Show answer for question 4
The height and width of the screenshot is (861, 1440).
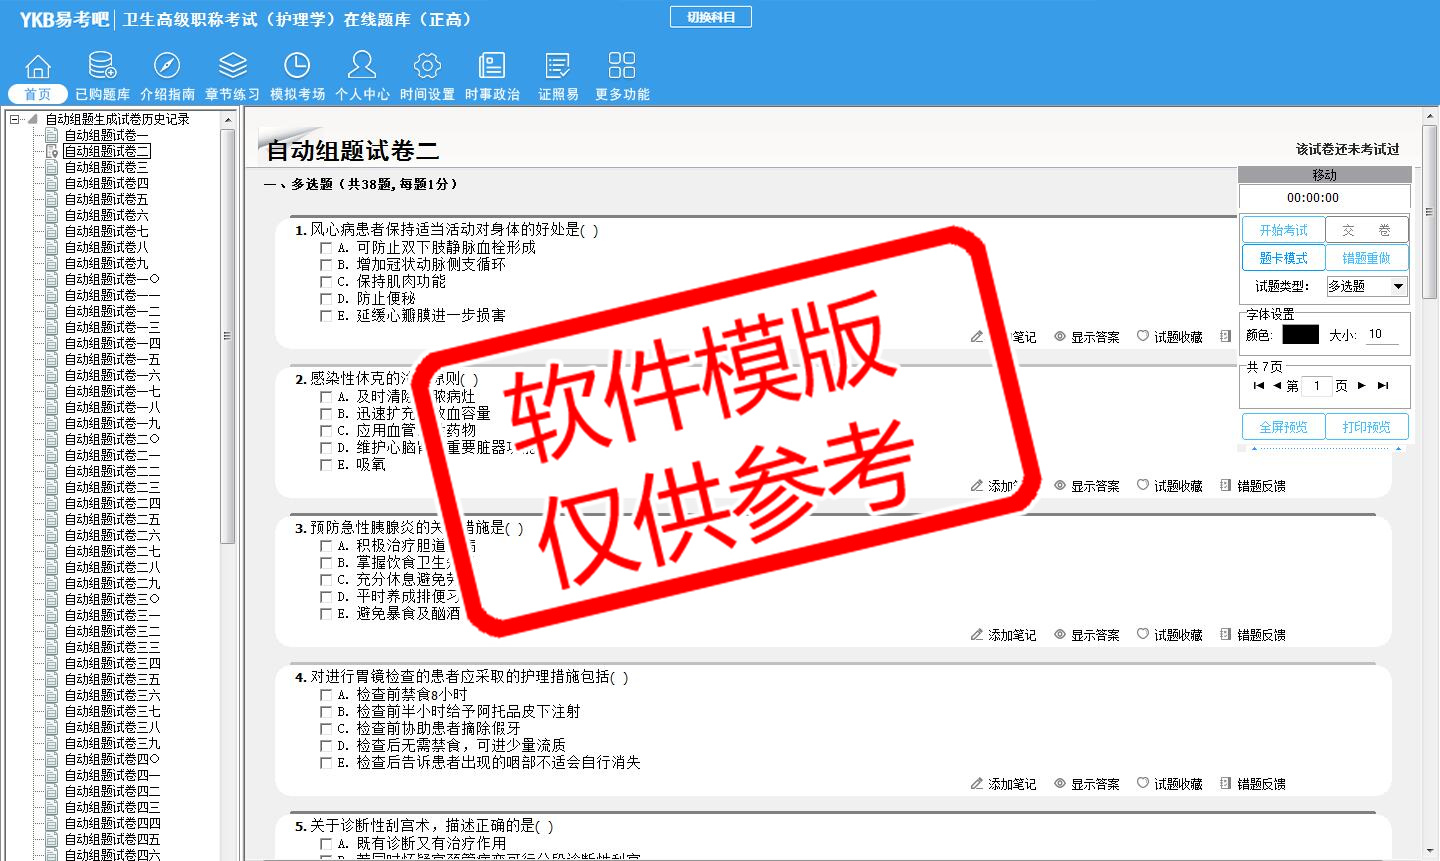click(1087, 784)
